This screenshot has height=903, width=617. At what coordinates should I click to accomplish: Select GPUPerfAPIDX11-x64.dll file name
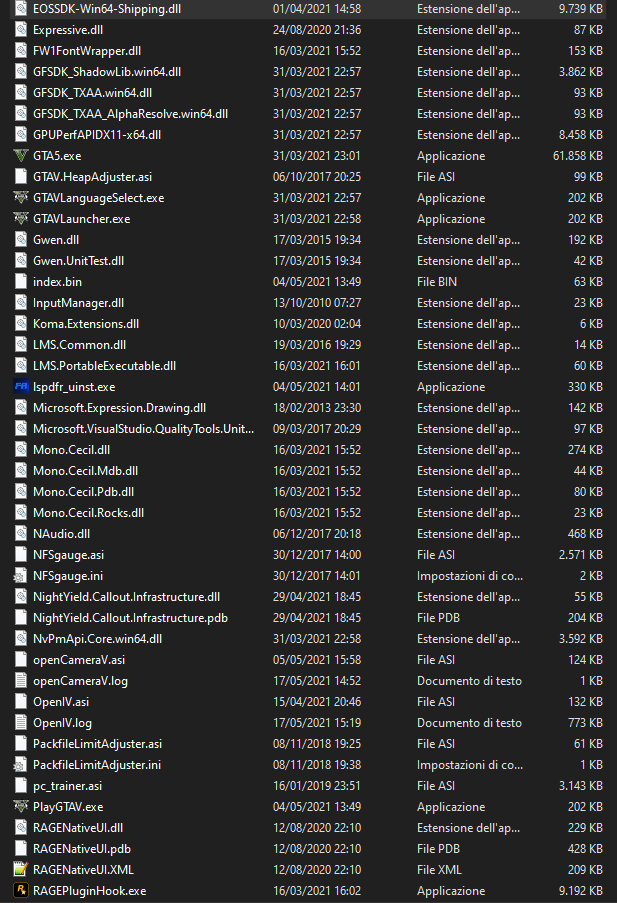point(97,135)
